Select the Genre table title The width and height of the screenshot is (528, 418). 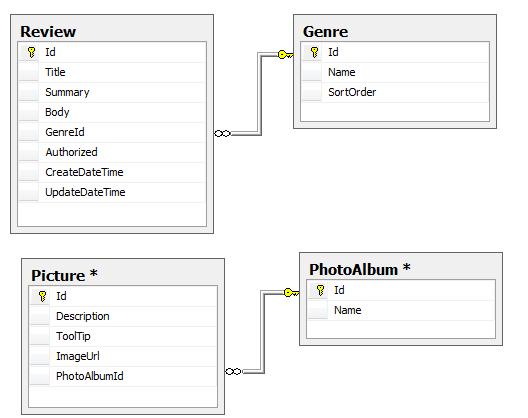[x=325, y=32]
